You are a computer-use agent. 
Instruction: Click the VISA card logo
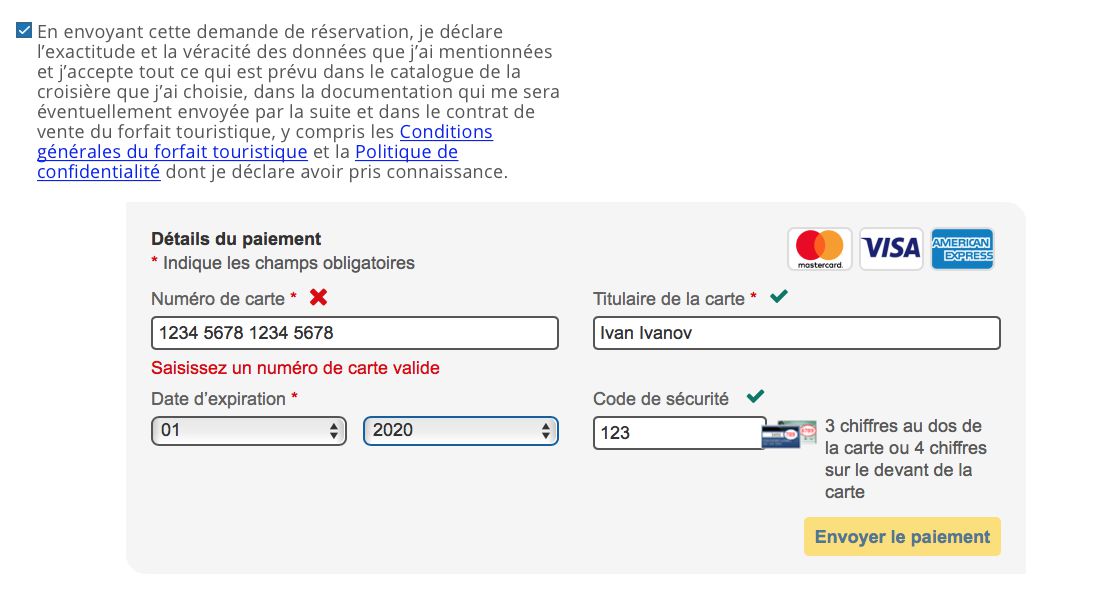[891, 249]
